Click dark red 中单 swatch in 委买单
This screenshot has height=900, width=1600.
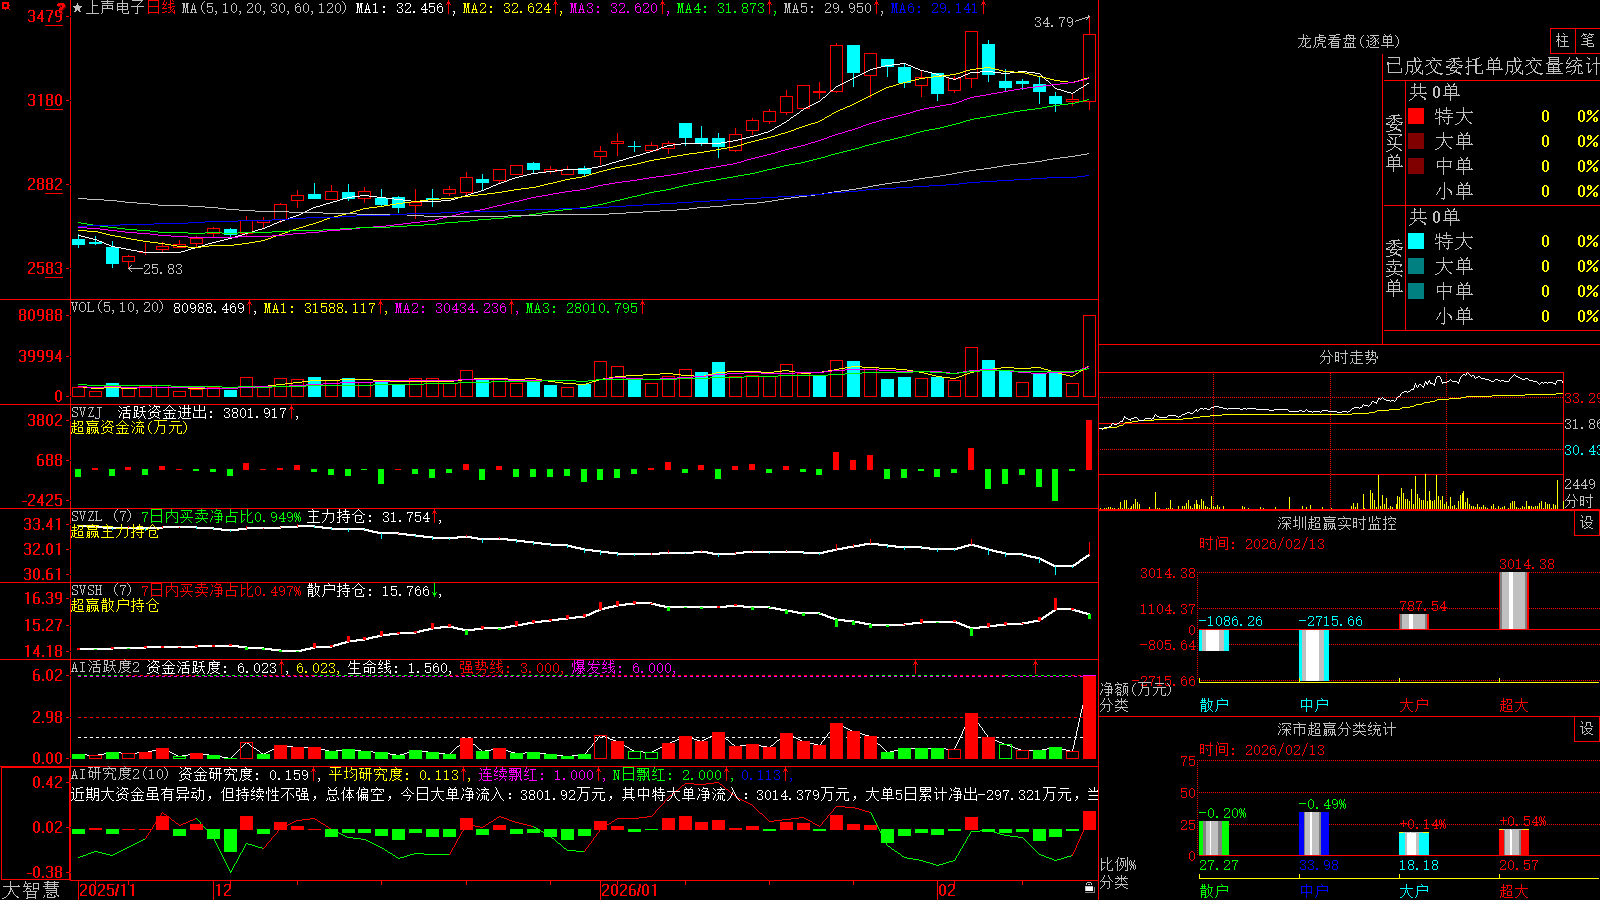(x=1416, y=166)
